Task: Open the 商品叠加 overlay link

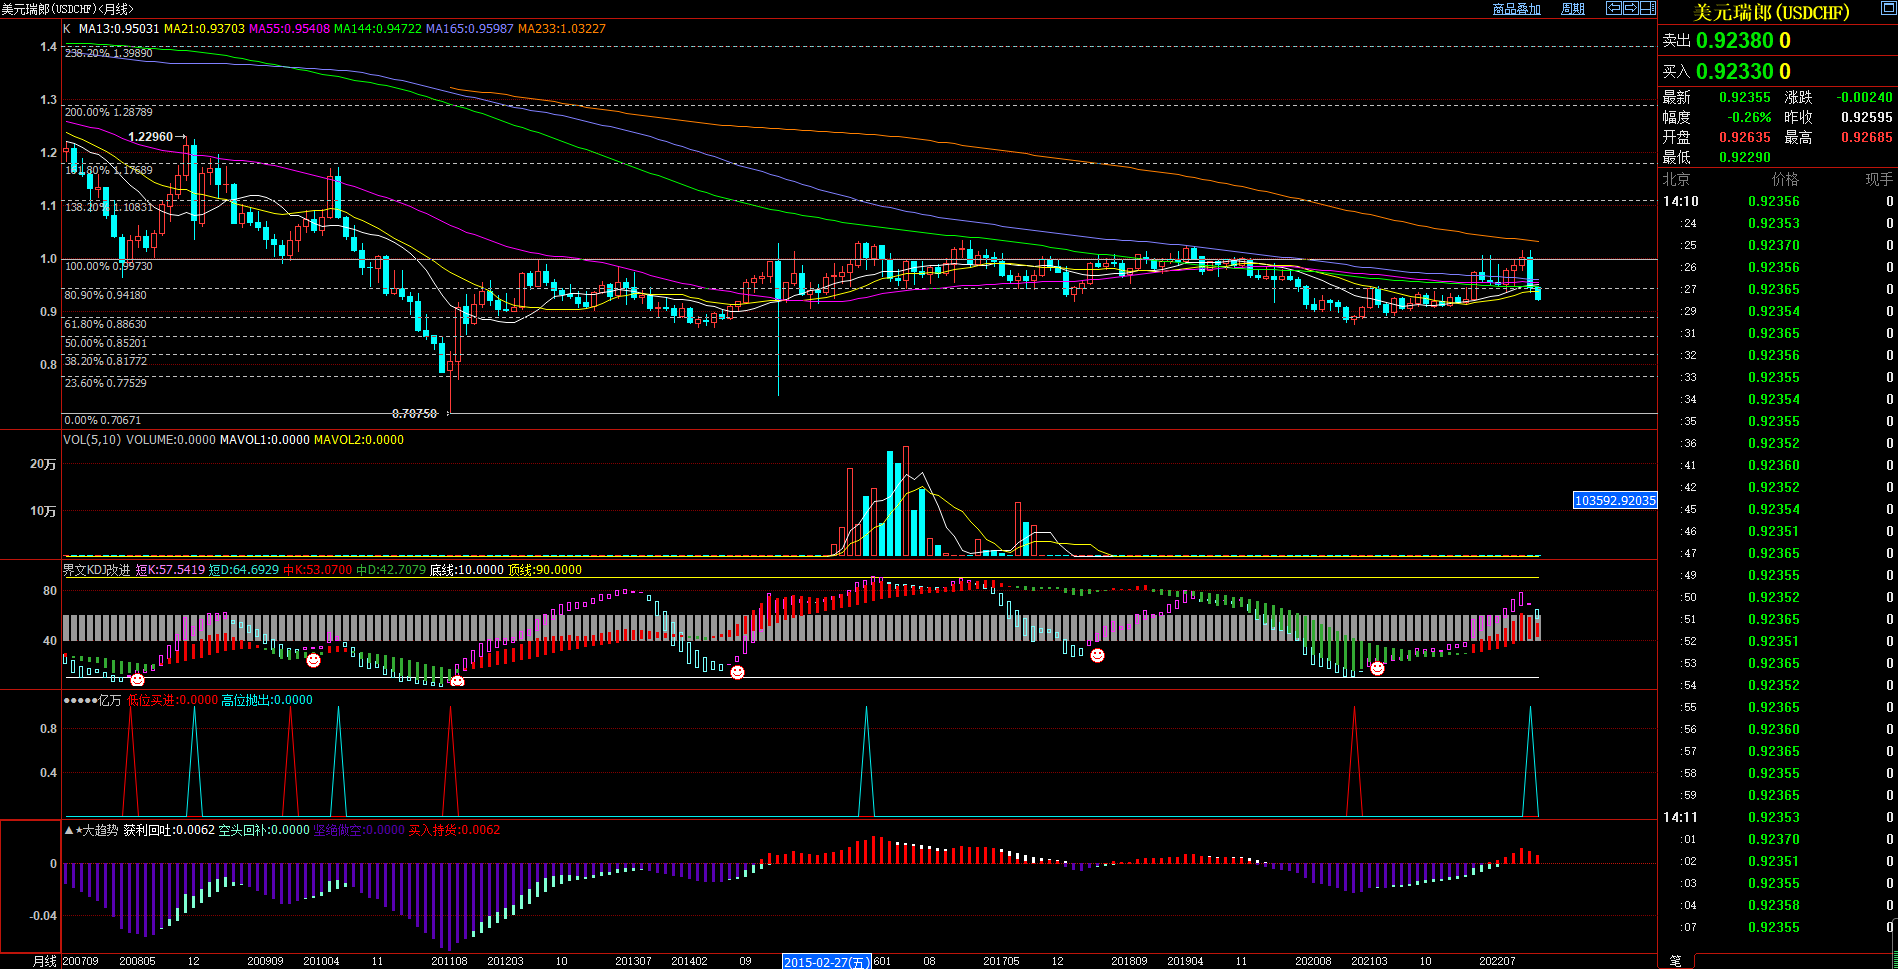Action: pos(1516,9)
